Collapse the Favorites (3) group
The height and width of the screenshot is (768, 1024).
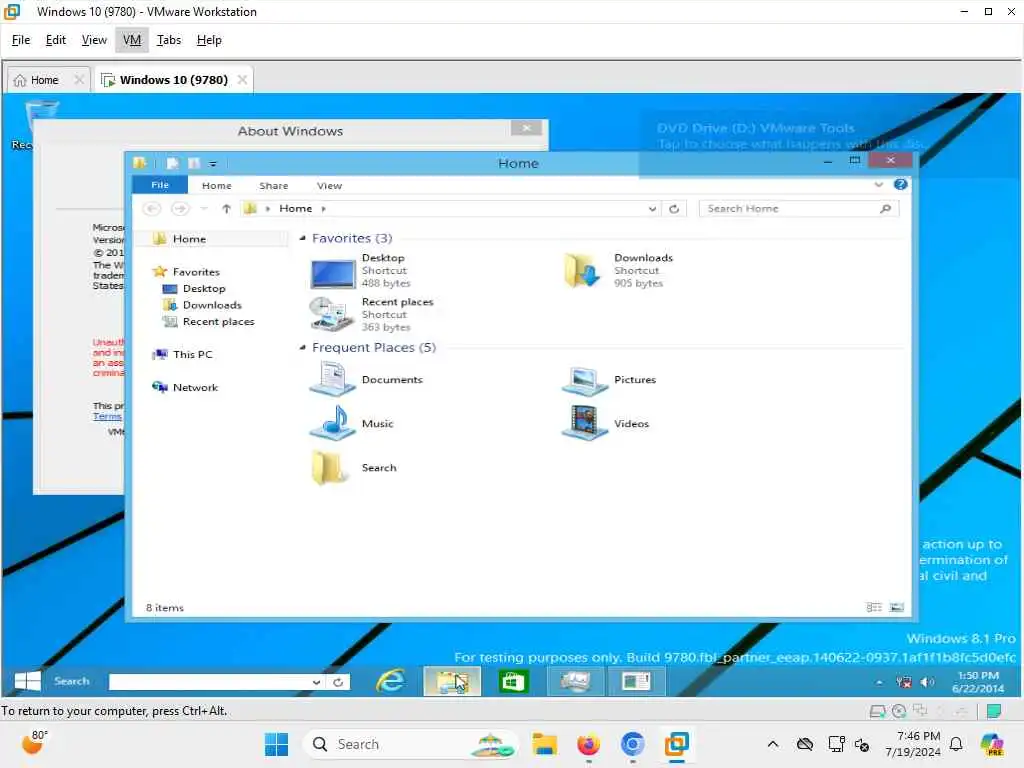point(302,238)
